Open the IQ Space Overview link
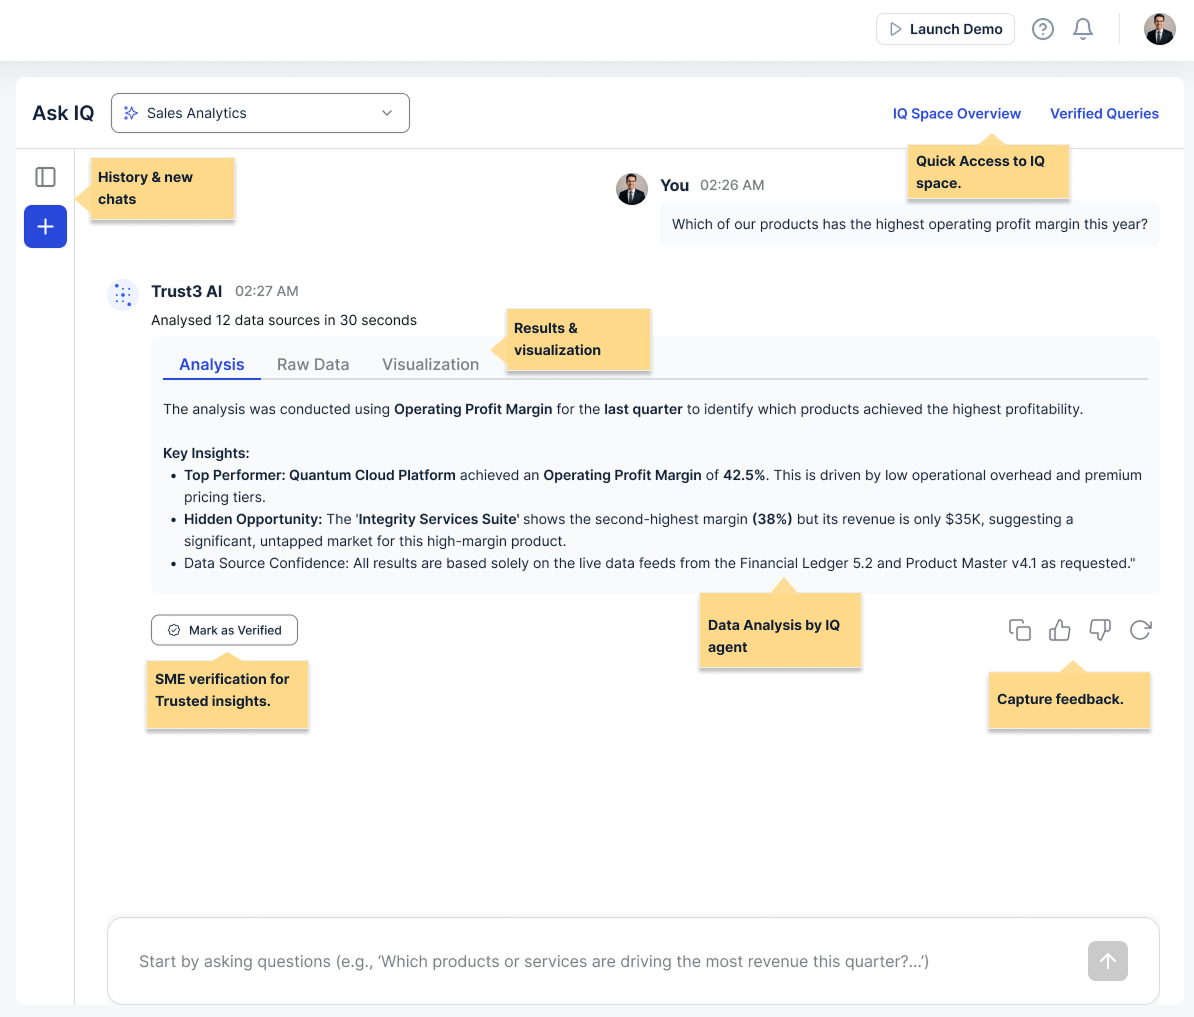 (x=956, y=114)
